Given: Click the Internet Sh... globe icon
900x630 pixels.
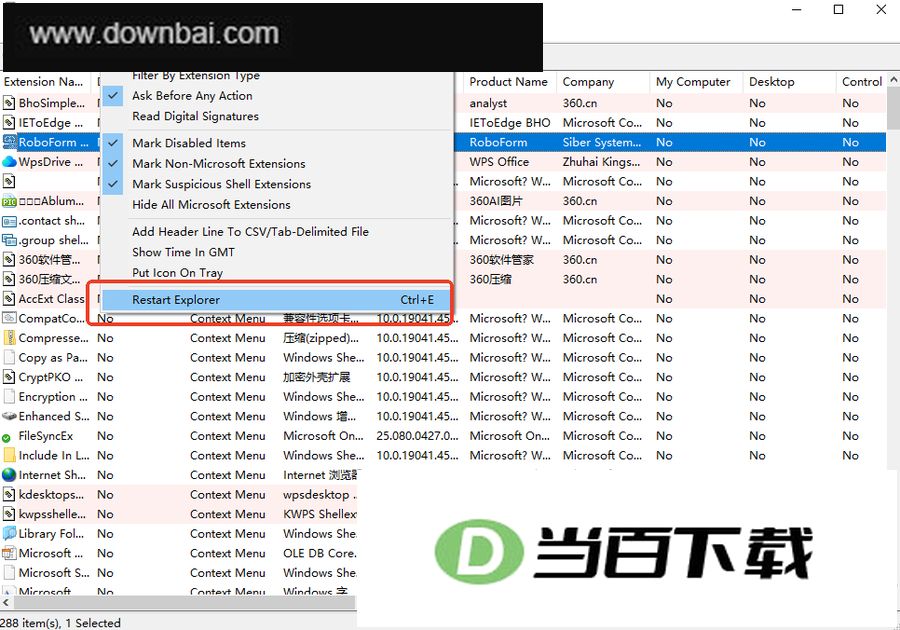Looking at the screenshot, I should (9, 475).
